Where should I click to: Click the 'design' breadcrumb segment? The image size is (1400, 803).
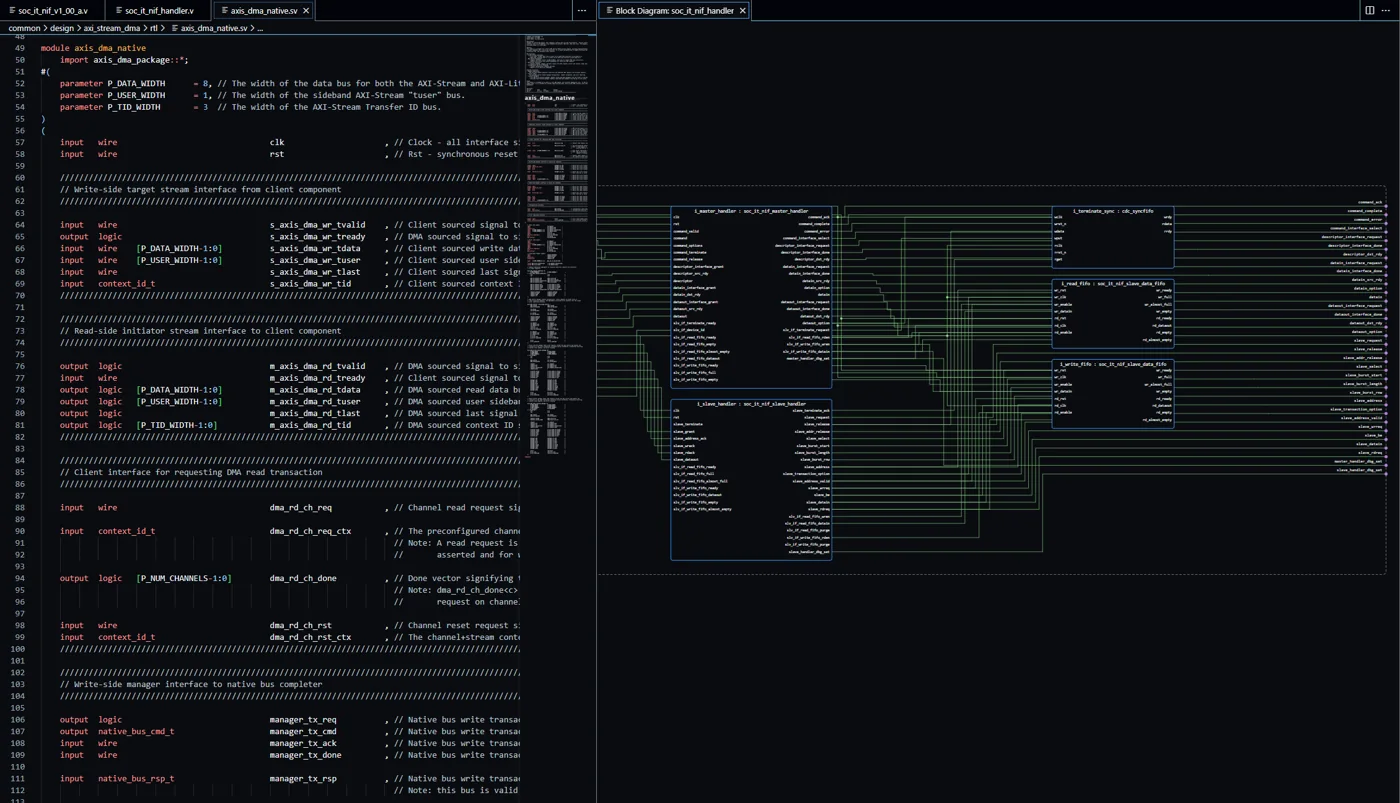(62, 28)
